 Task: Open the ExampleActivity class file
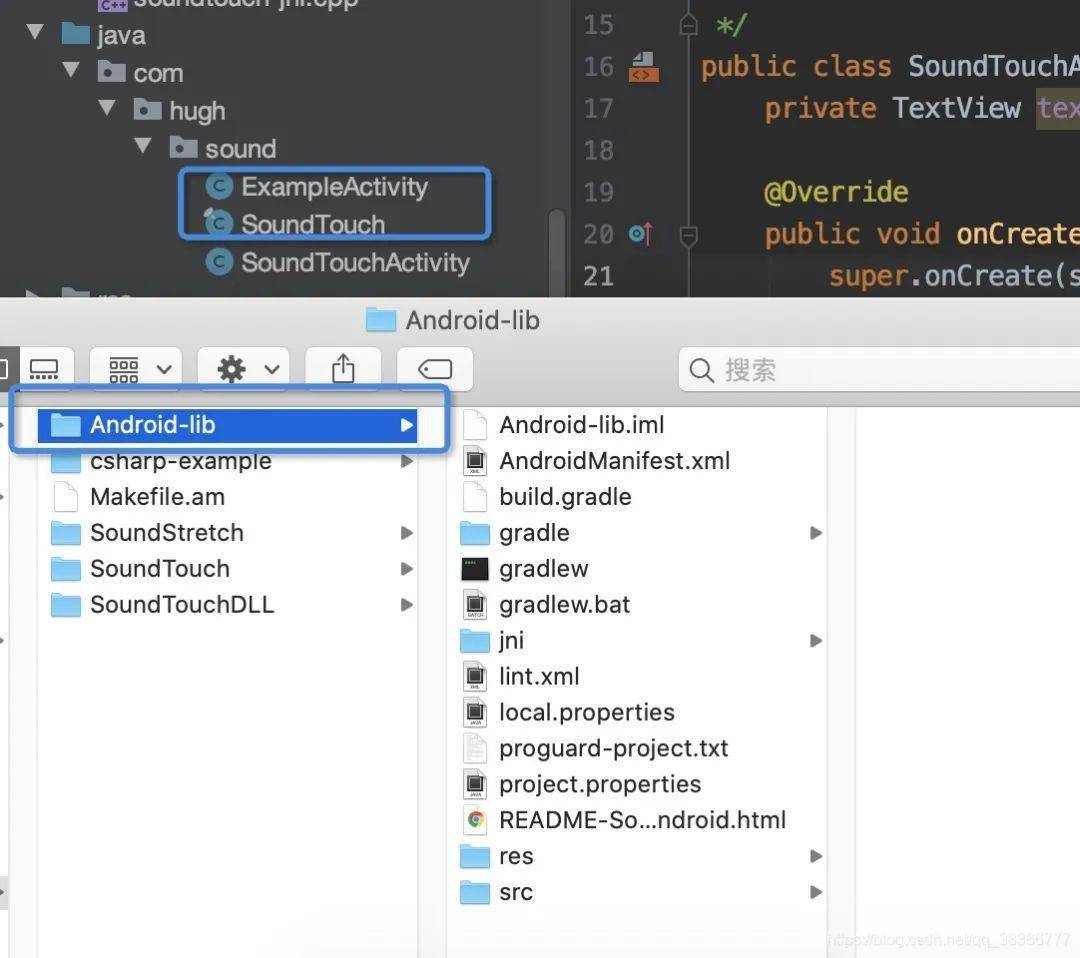(x=334, y=187)
